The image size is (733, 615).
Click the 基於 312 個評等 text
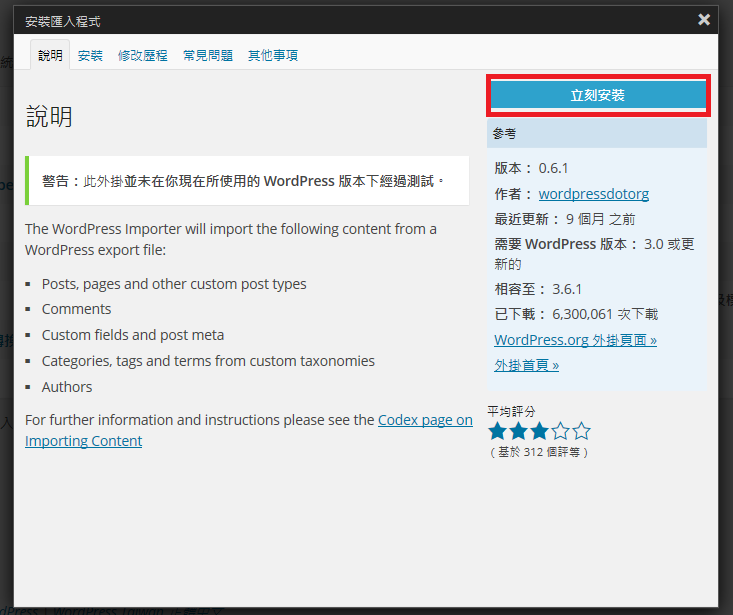click(x=539, y=452)
